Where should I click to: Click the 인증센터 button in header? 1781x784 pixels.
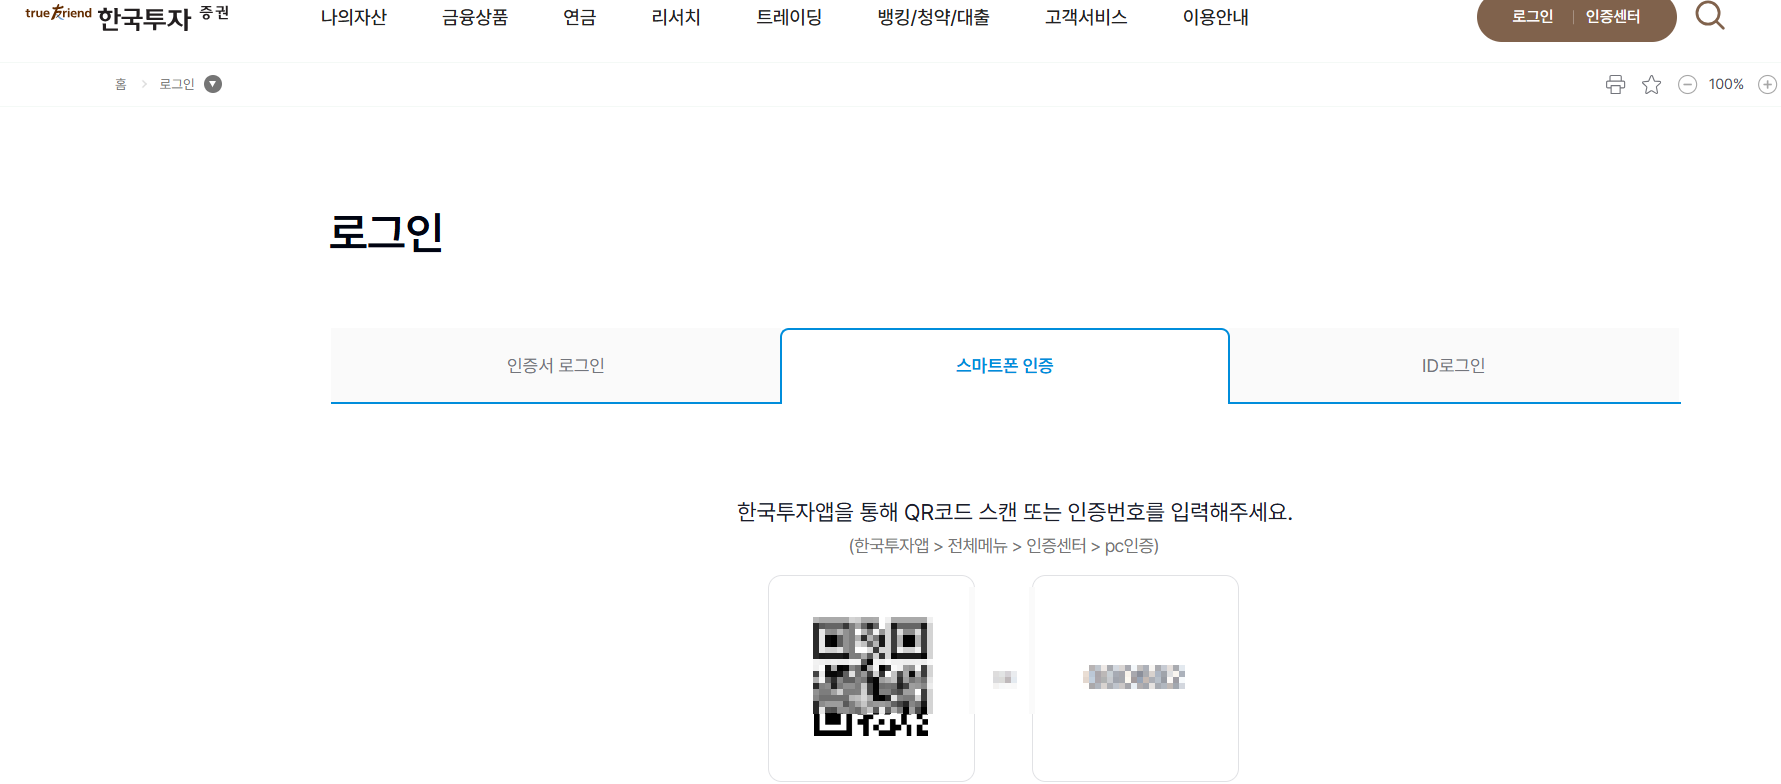point(1612,16)
